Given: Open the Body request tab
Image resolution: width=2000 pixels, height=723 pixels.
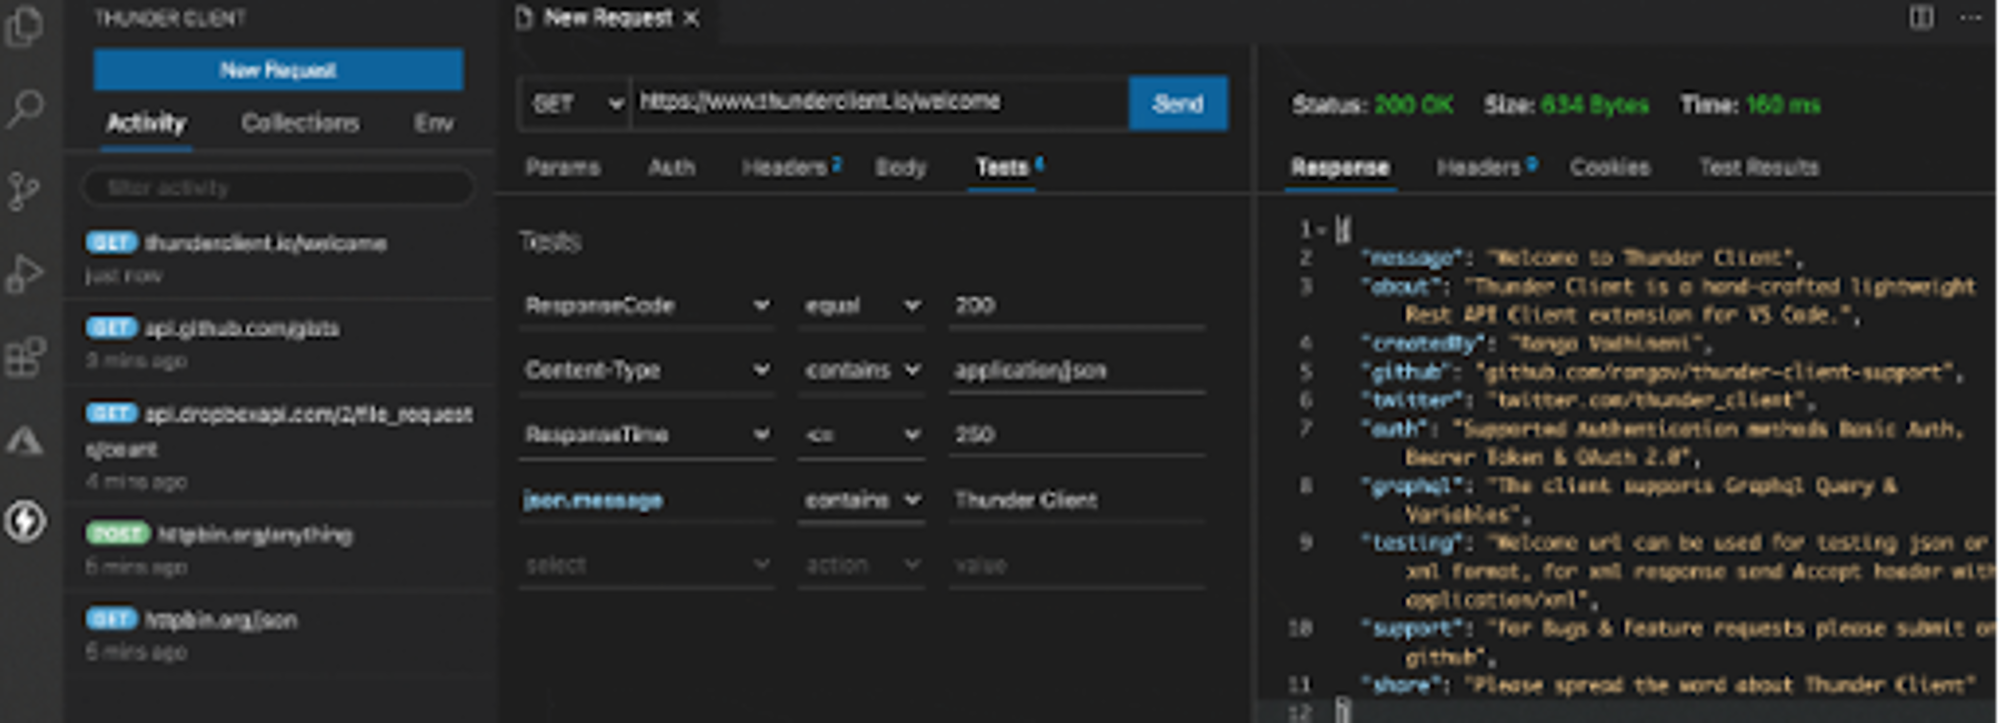Looking at the screenshot, I should [x=900, y=168].
